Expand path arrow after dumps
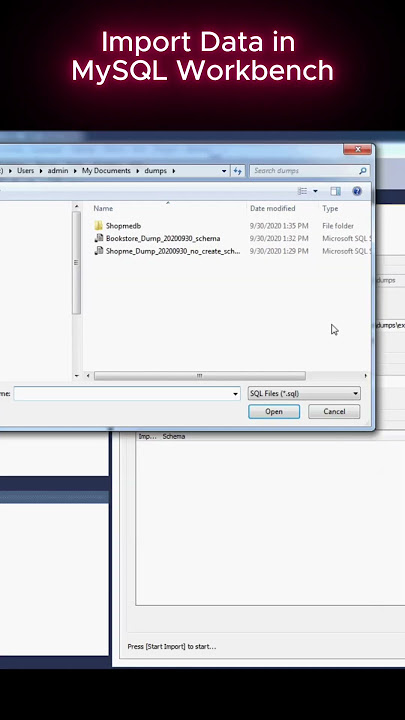 [174, 171]
